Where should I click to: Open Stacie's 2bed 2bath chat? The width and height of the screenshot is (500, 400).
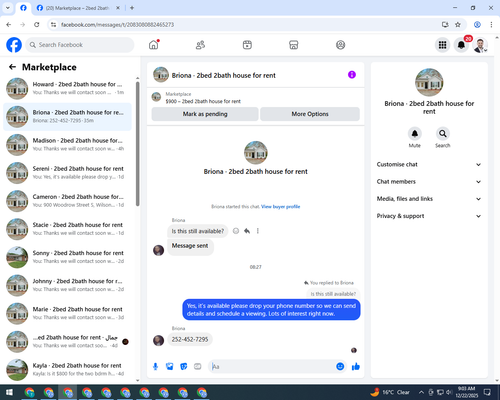point(68,229)
